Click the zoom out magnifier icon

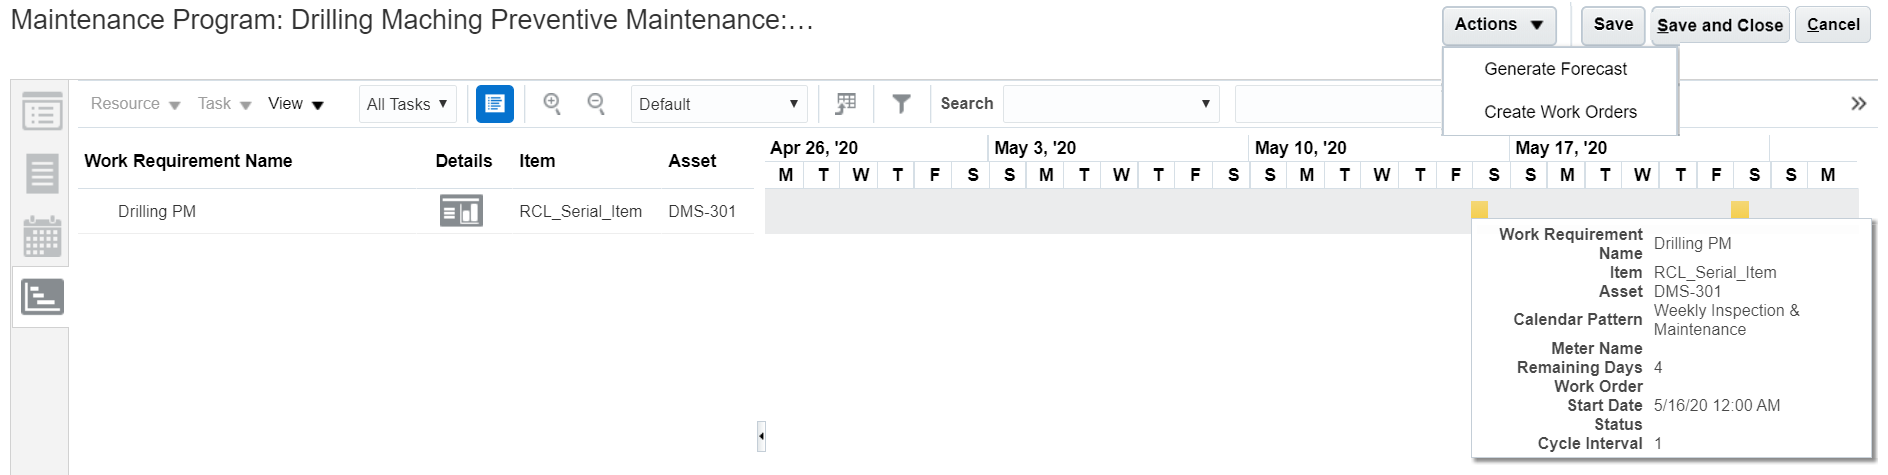(x=596, y=103)
